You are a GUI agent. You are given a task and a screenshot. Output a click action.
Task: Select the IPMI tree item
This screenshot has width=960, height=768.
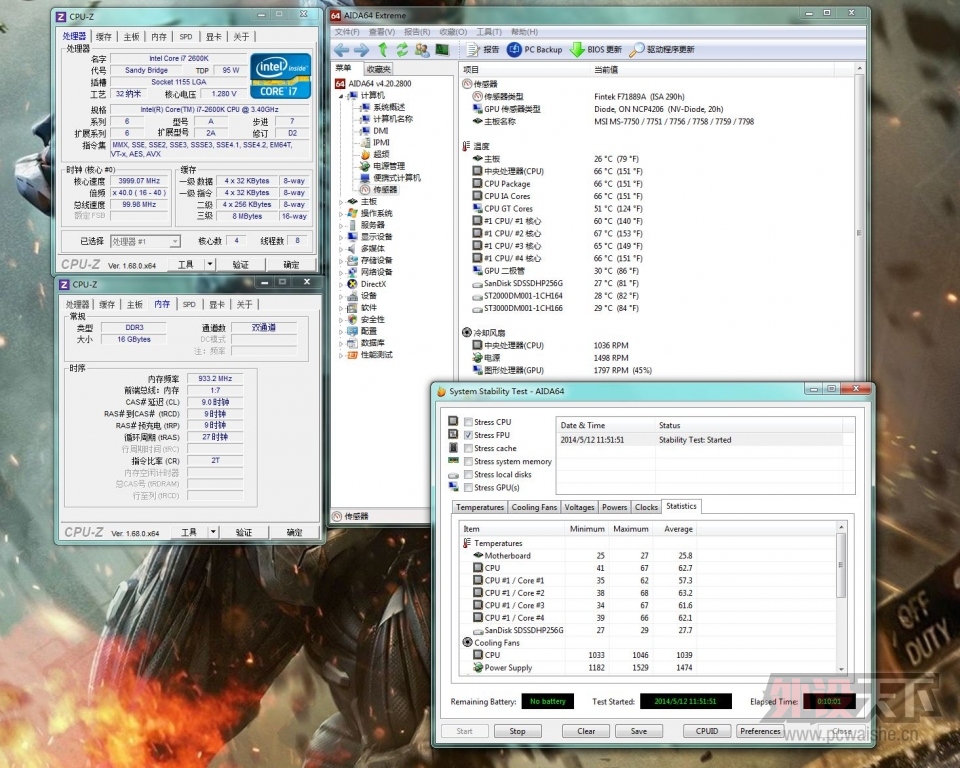(381, 142)
